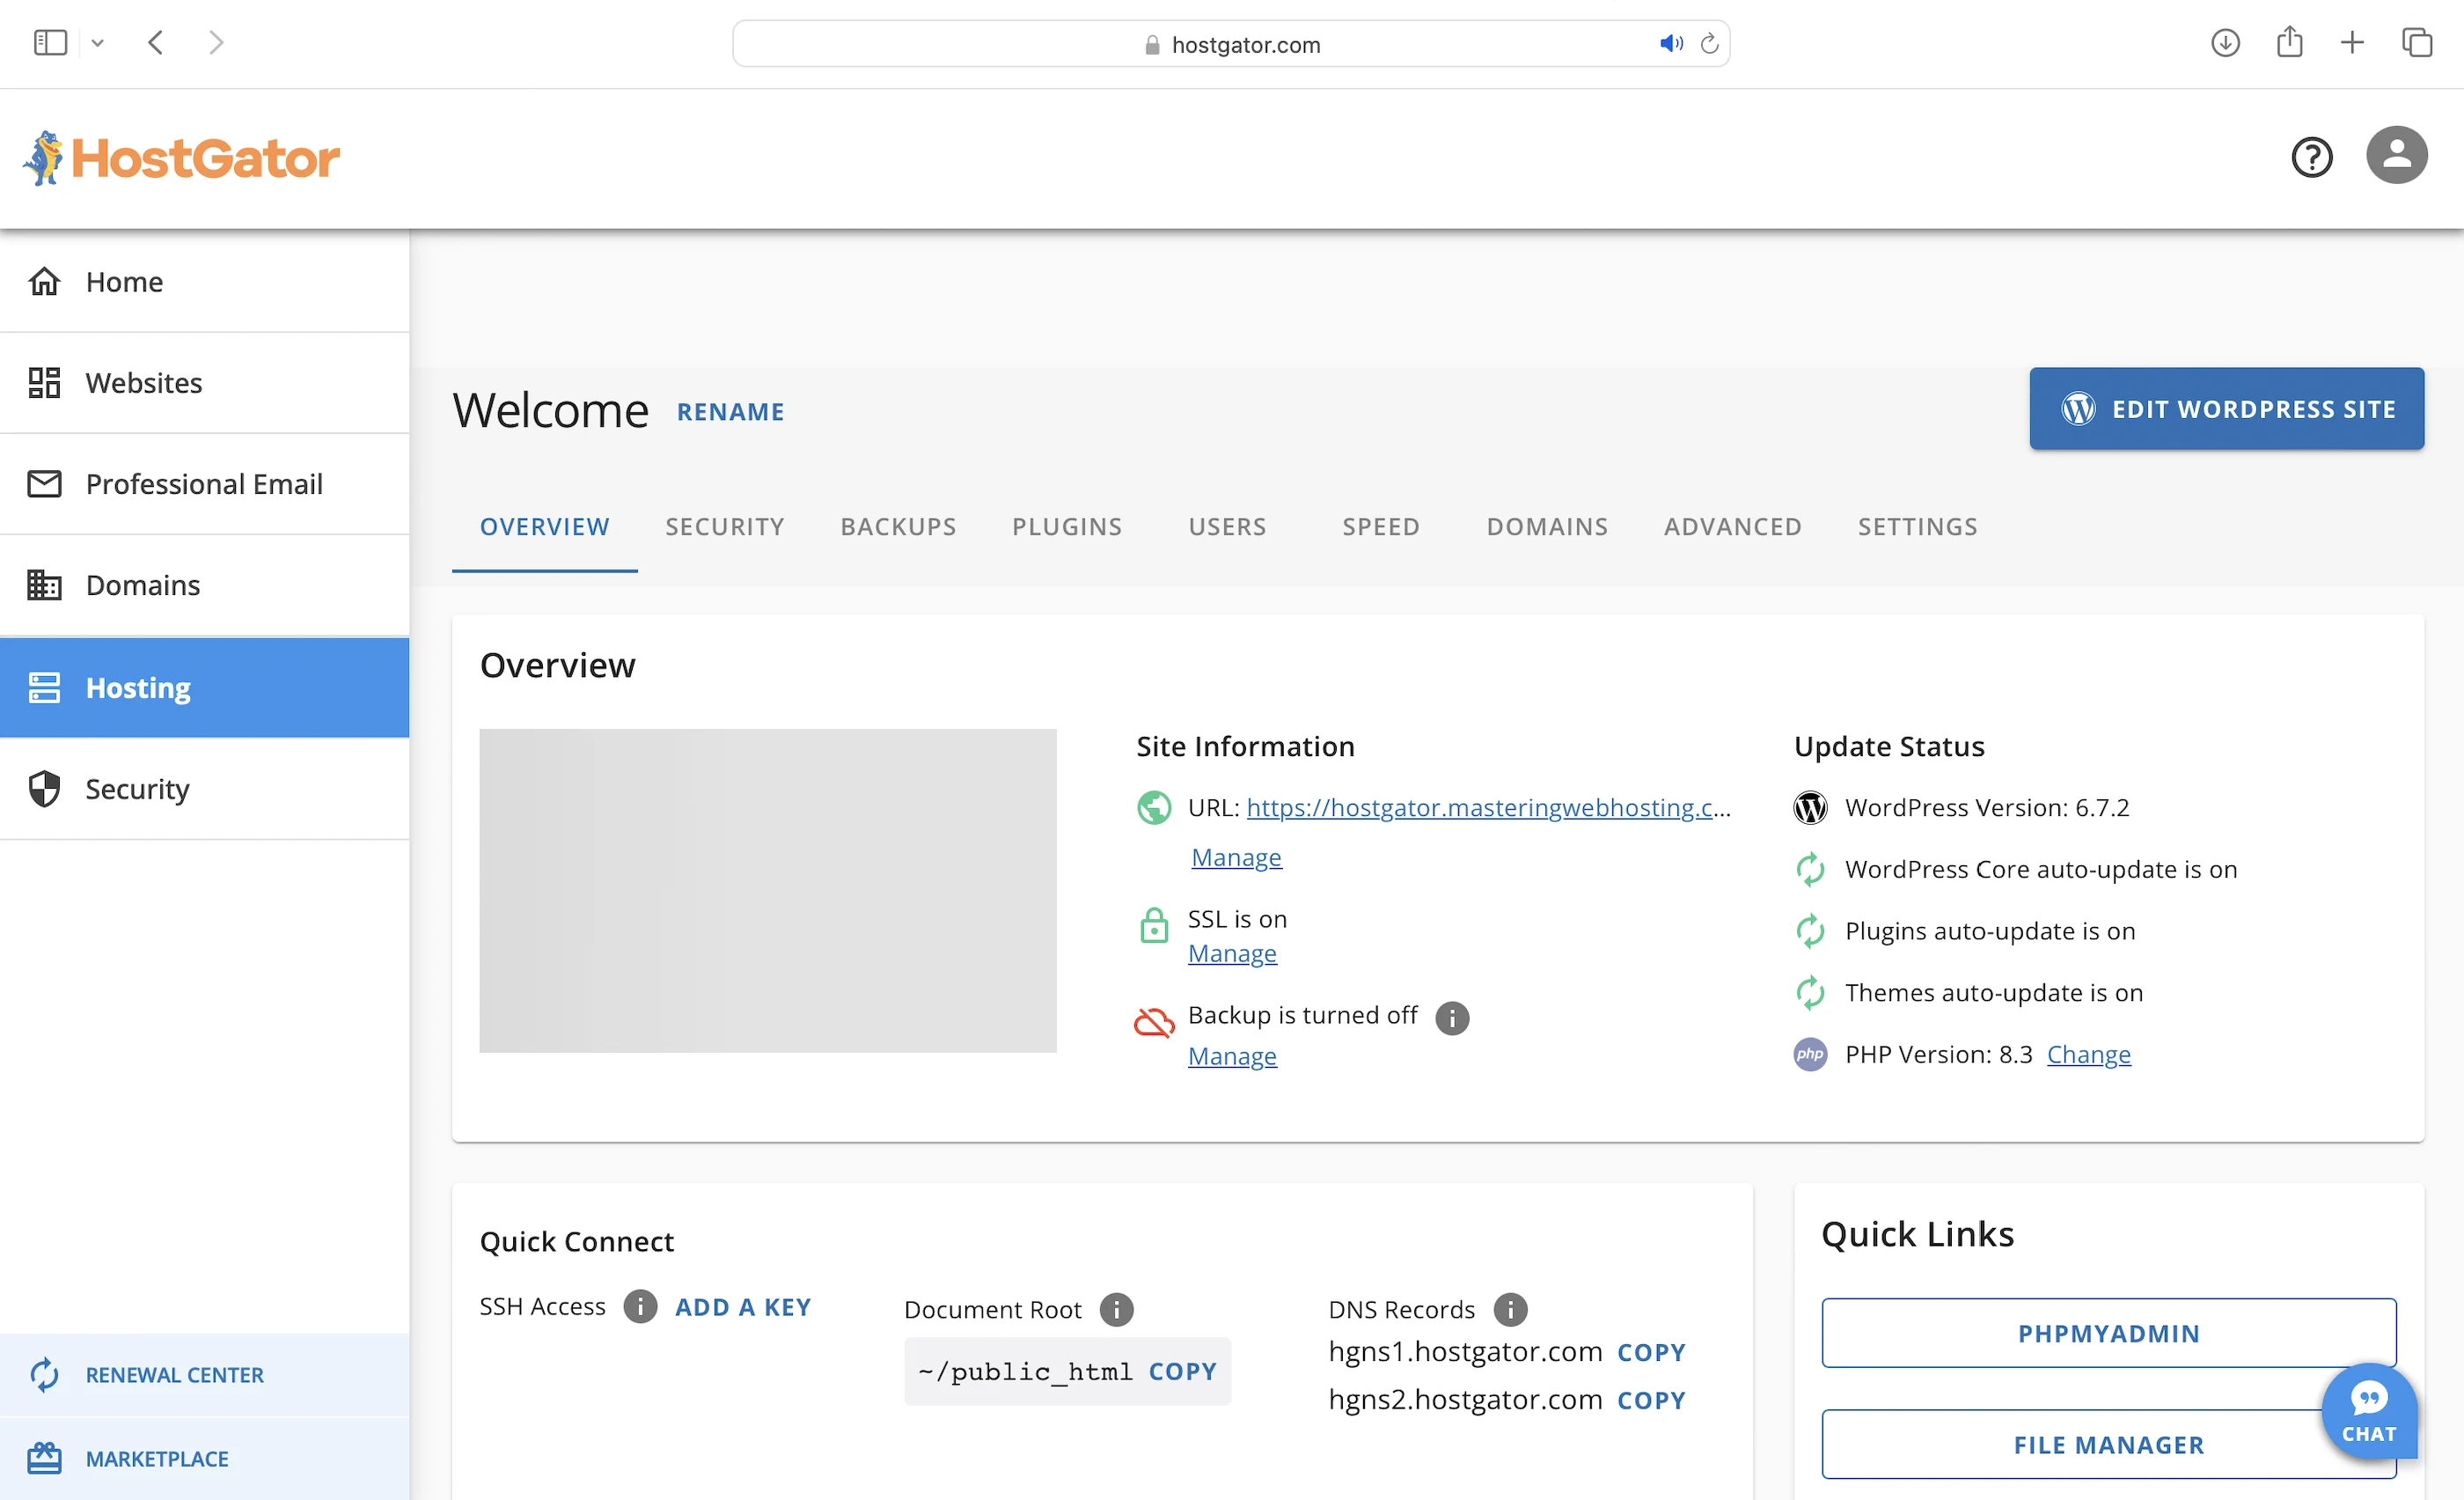Open the Chat bubble widget

pos(2368,1410)
